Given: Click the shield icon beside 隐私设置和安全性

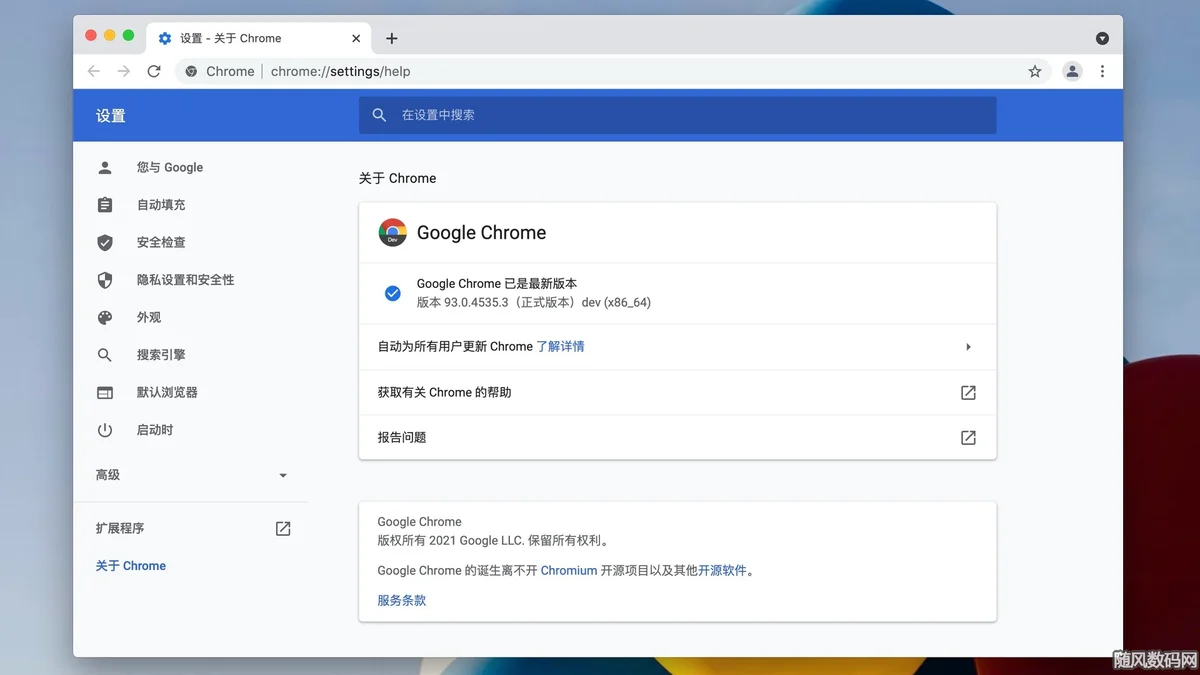Looking at the screenshot, I should pos(105,280).
